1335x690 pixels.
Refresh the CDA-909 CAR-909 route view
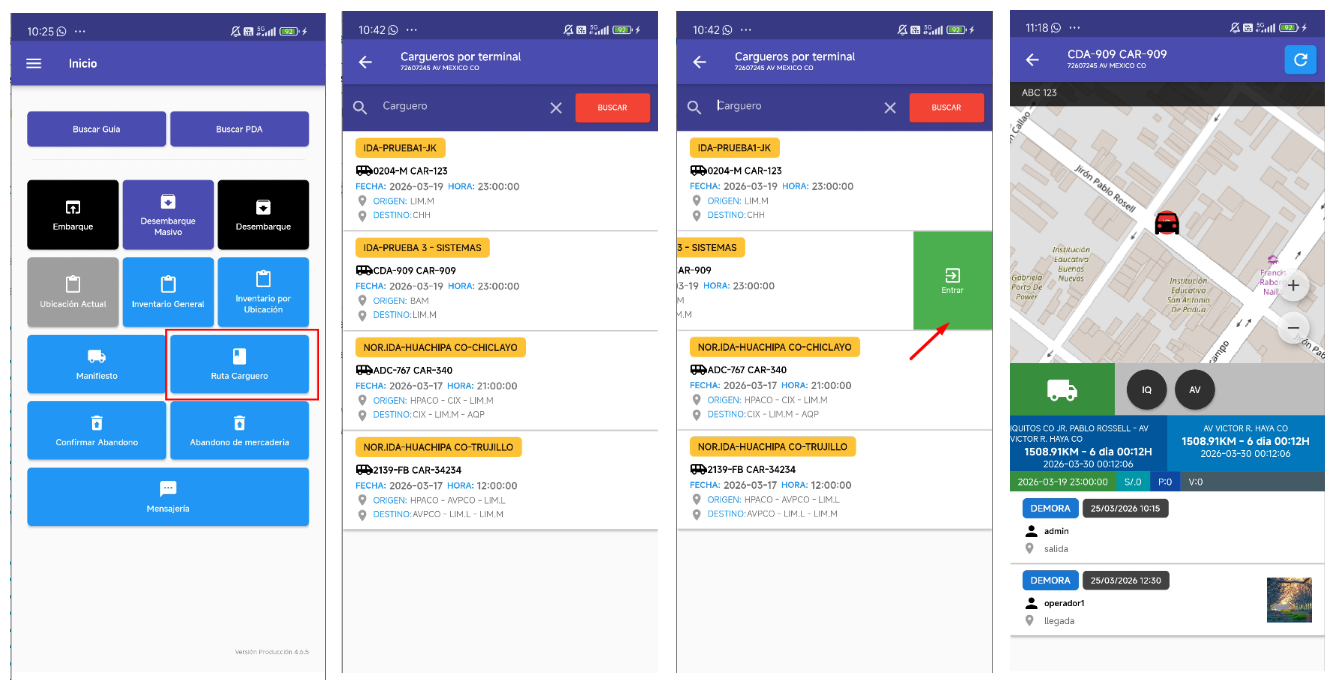(1300, 60)
